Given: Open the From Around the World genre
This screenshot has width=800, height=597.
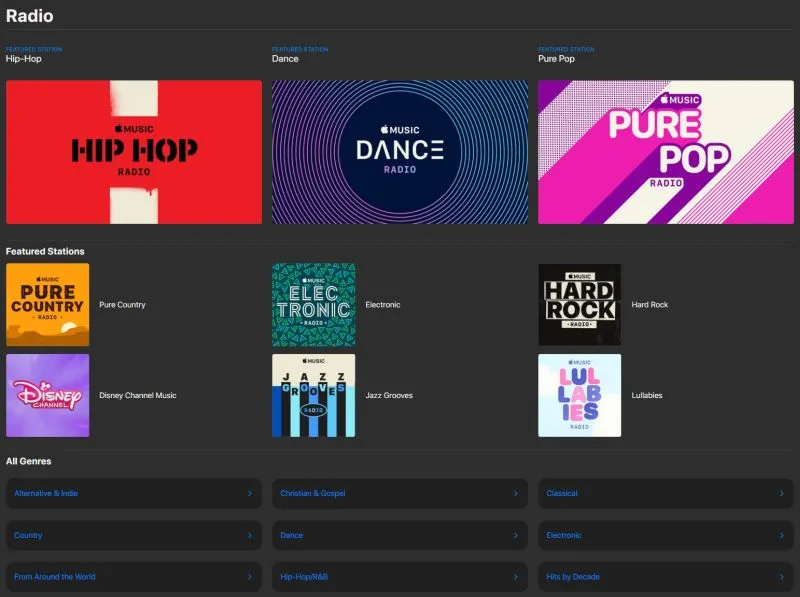Looking at the screenshot, I should [134, 577].
